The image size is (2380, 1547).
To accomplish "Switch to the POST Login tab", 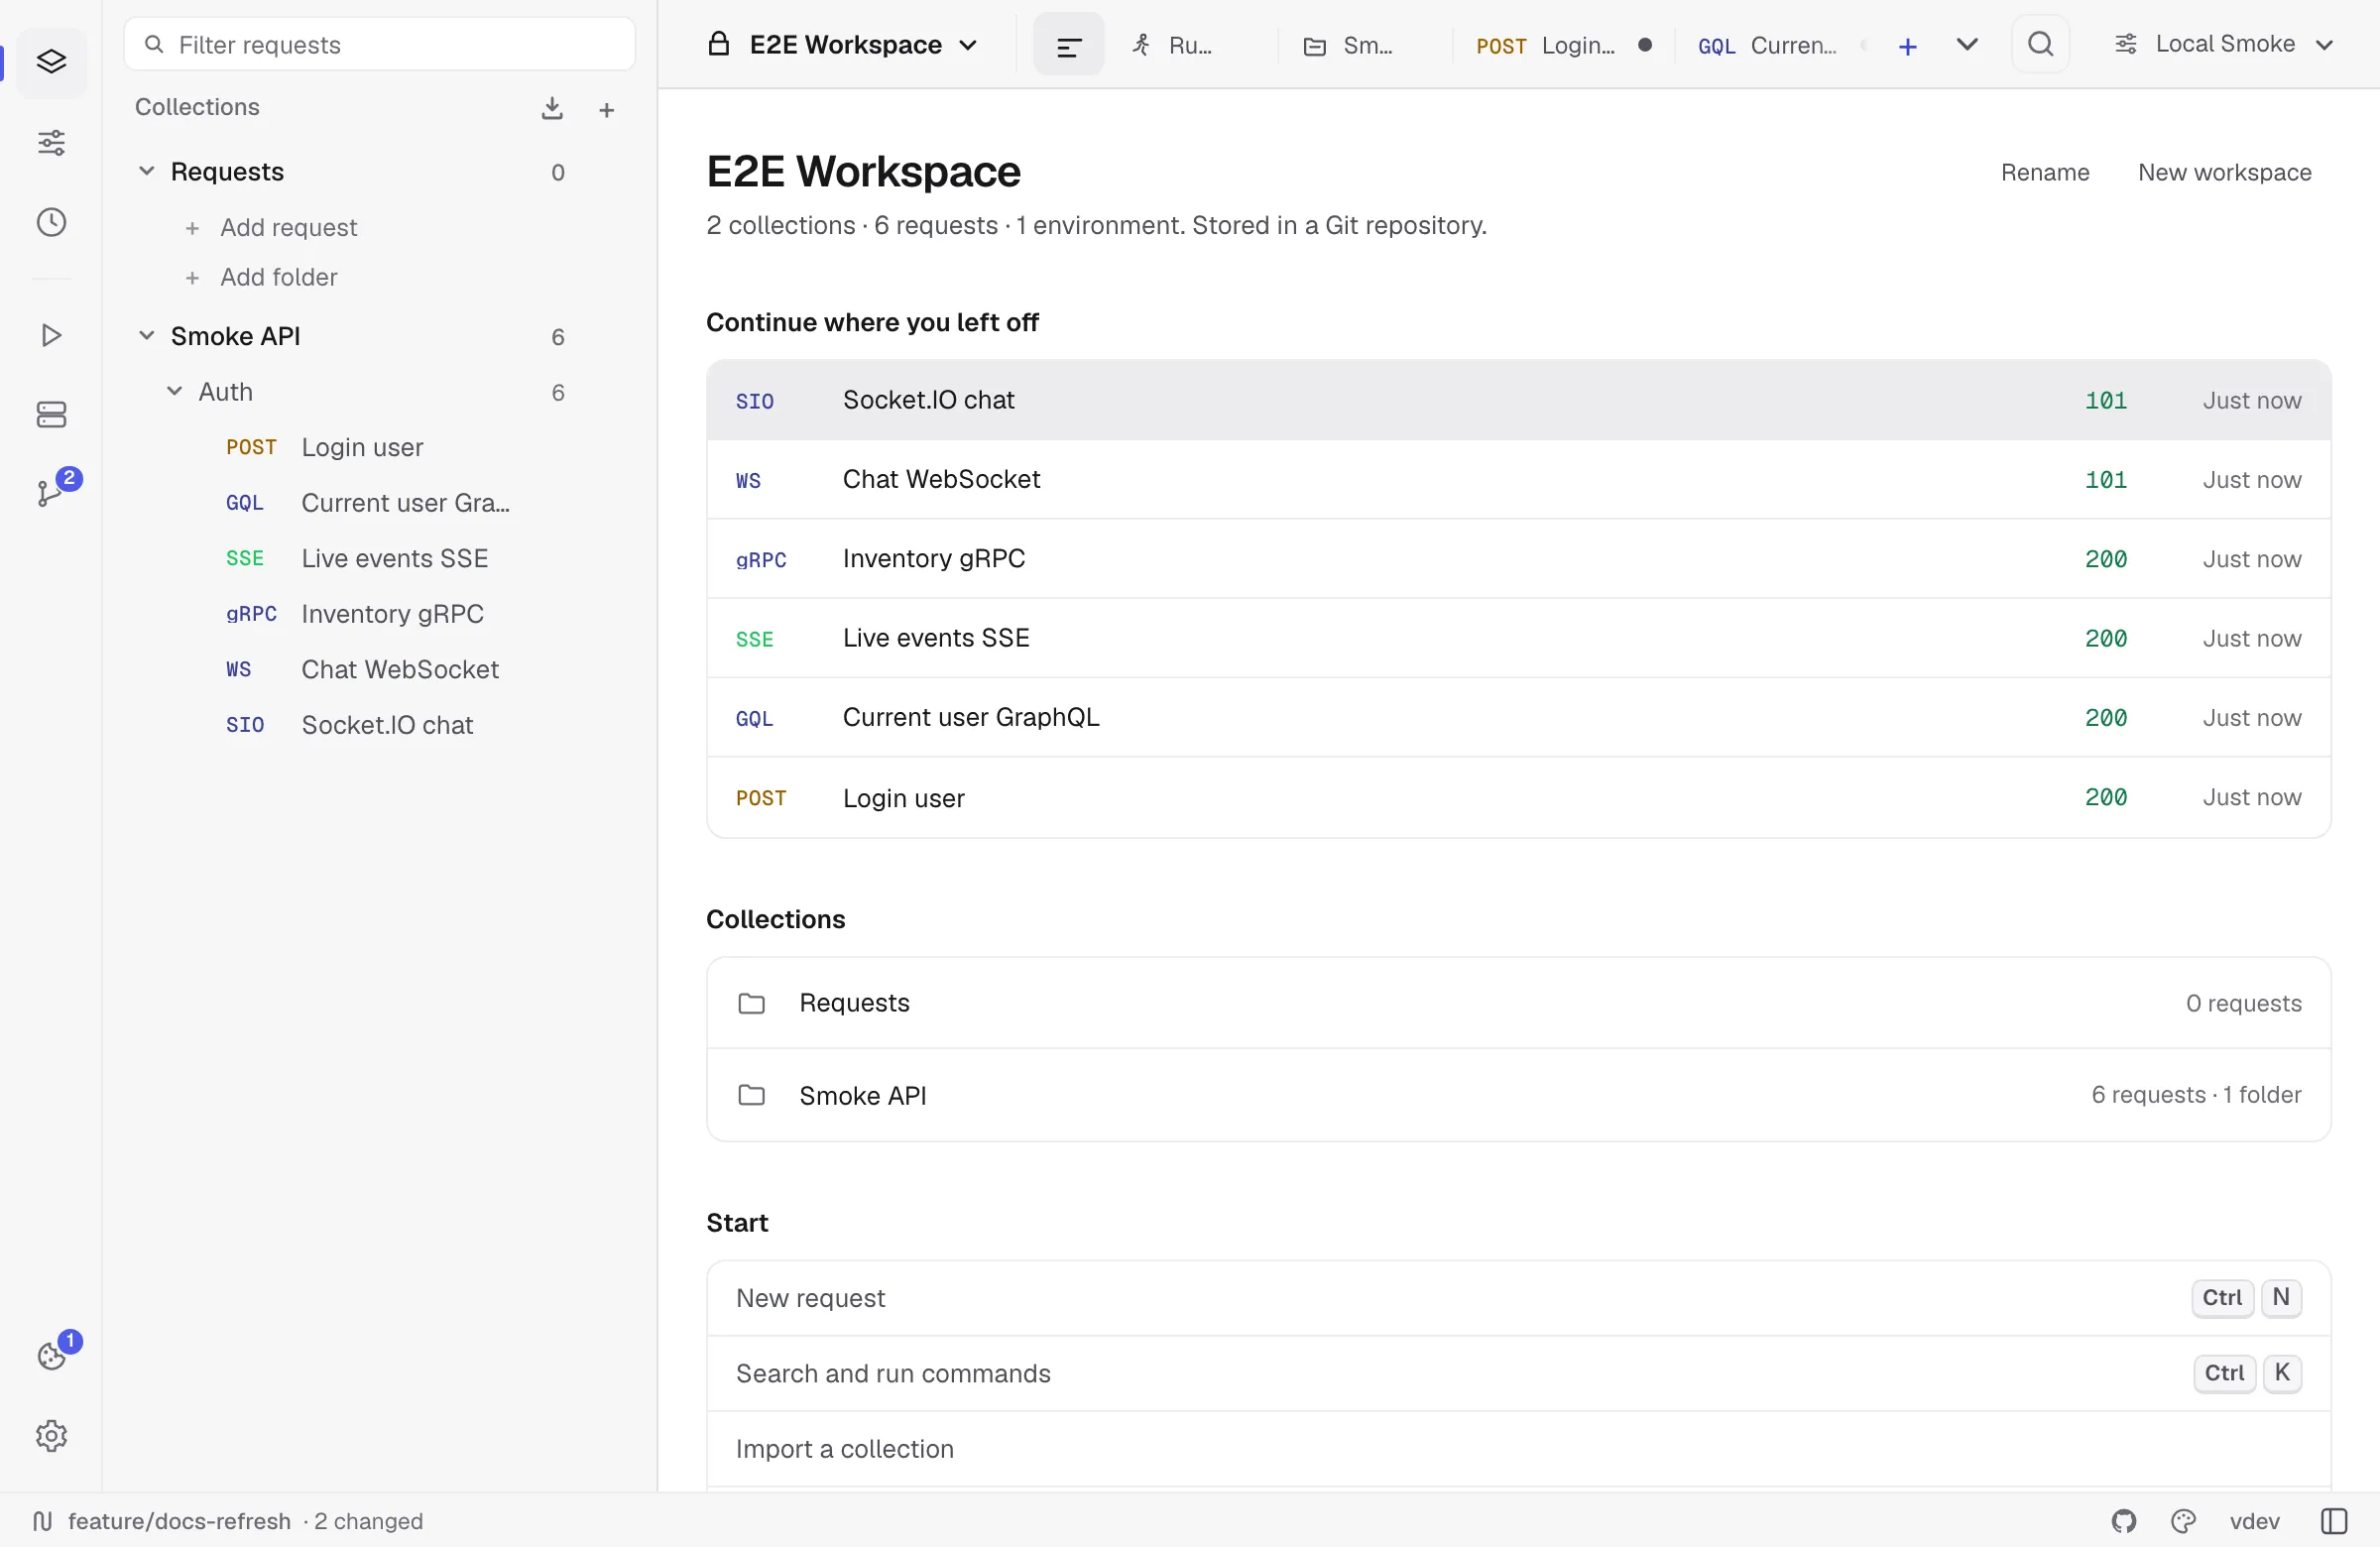I will (x=1563, y=45).
